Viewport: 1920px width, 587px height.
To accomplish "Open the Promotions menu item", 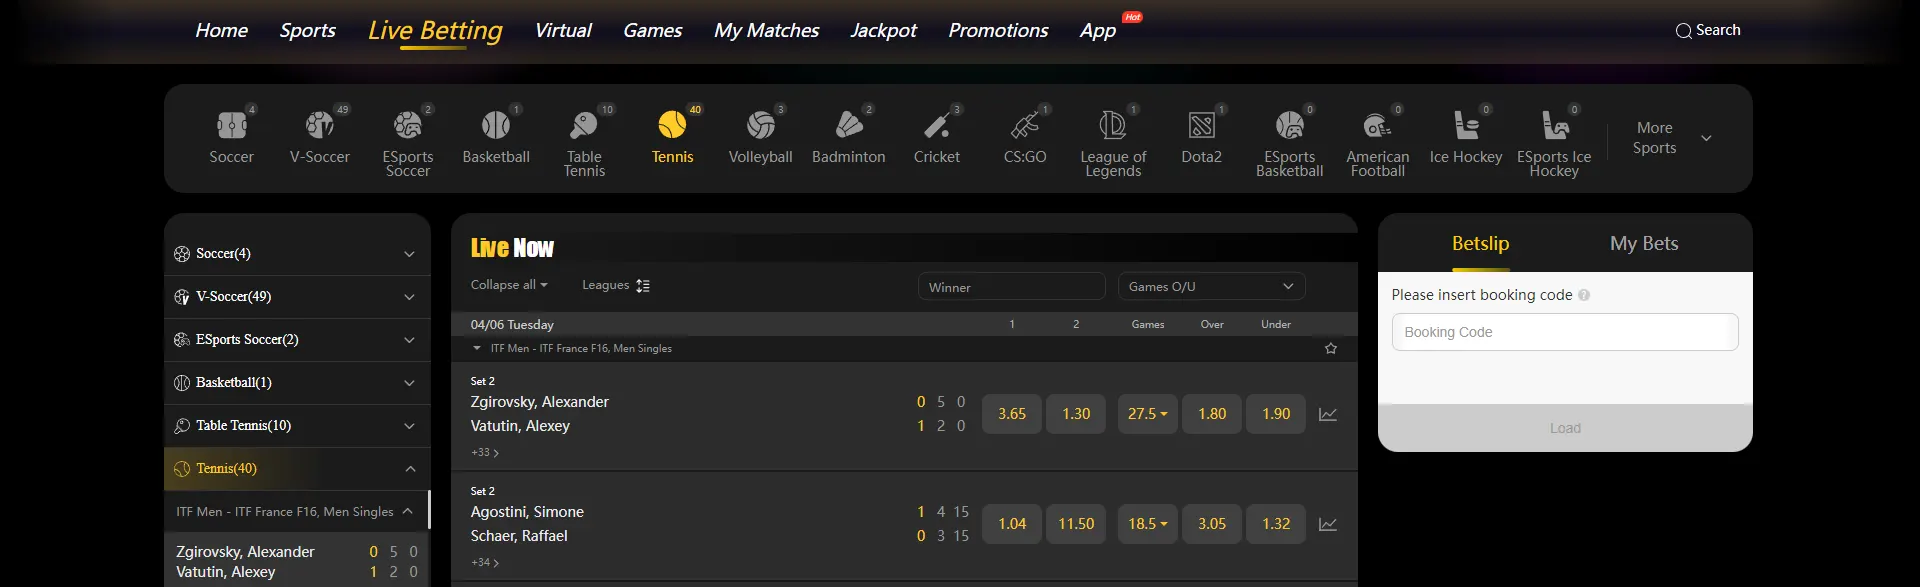I will pyautogui.click(x=998, y=31).
